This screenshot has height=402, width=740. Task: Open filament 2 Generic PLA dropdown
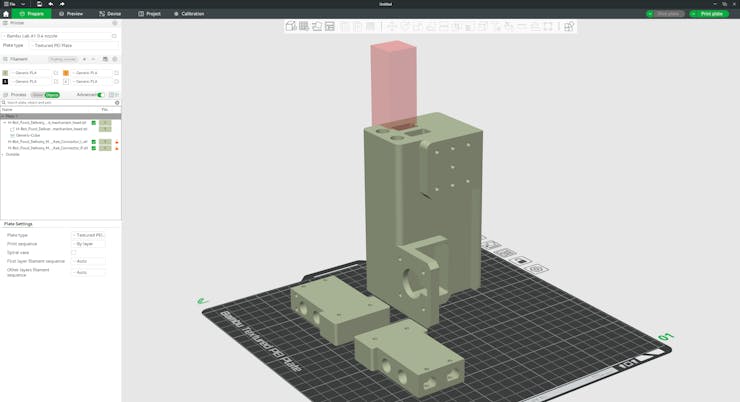[92, 73]
